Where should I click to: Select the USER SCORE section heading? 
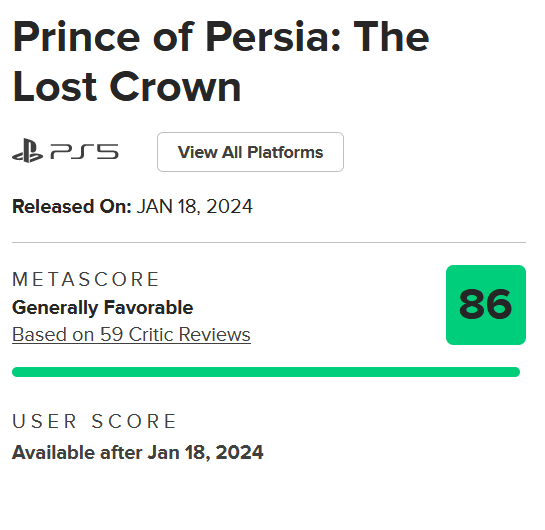tap(95, 421)
